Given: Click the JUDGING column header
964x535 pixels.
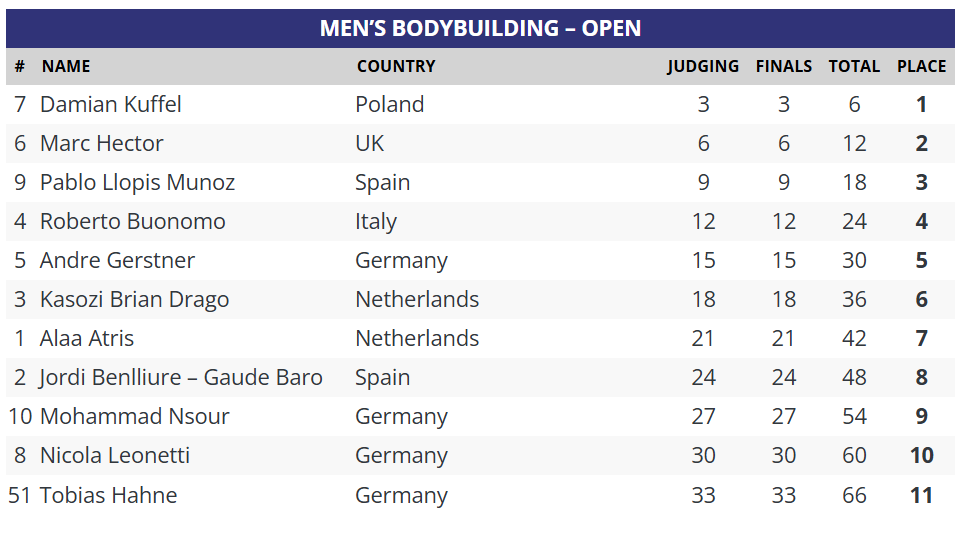Looking at the screenshot, I should pyautogui.click(x=703, y=67).
